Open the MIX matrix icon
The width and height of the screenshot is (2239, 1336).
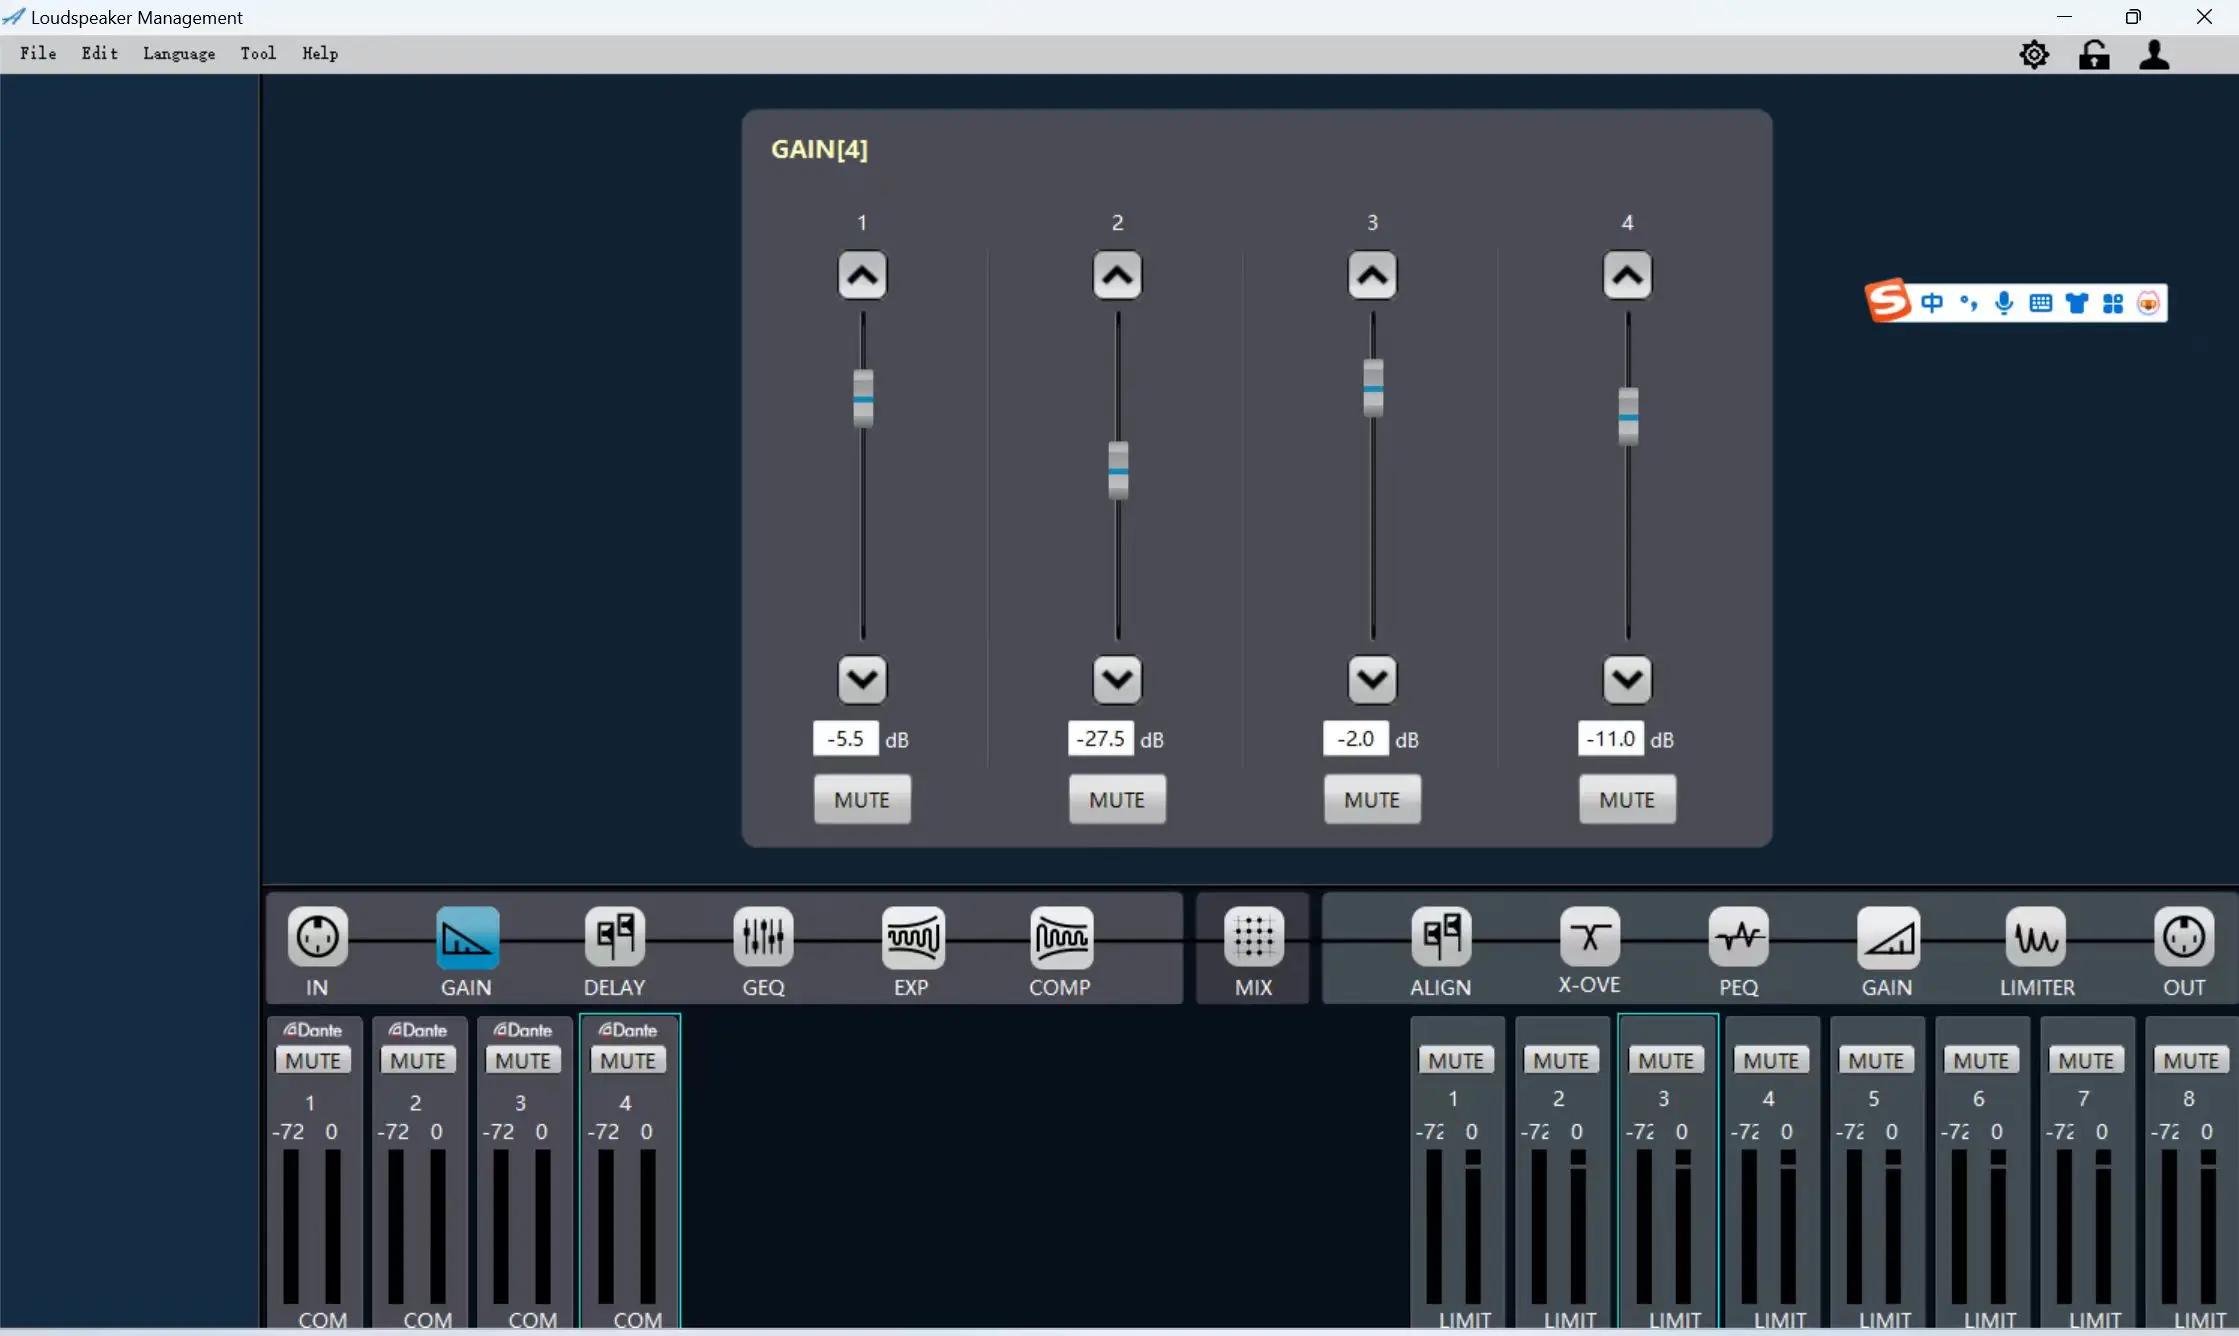[1253, 937]
